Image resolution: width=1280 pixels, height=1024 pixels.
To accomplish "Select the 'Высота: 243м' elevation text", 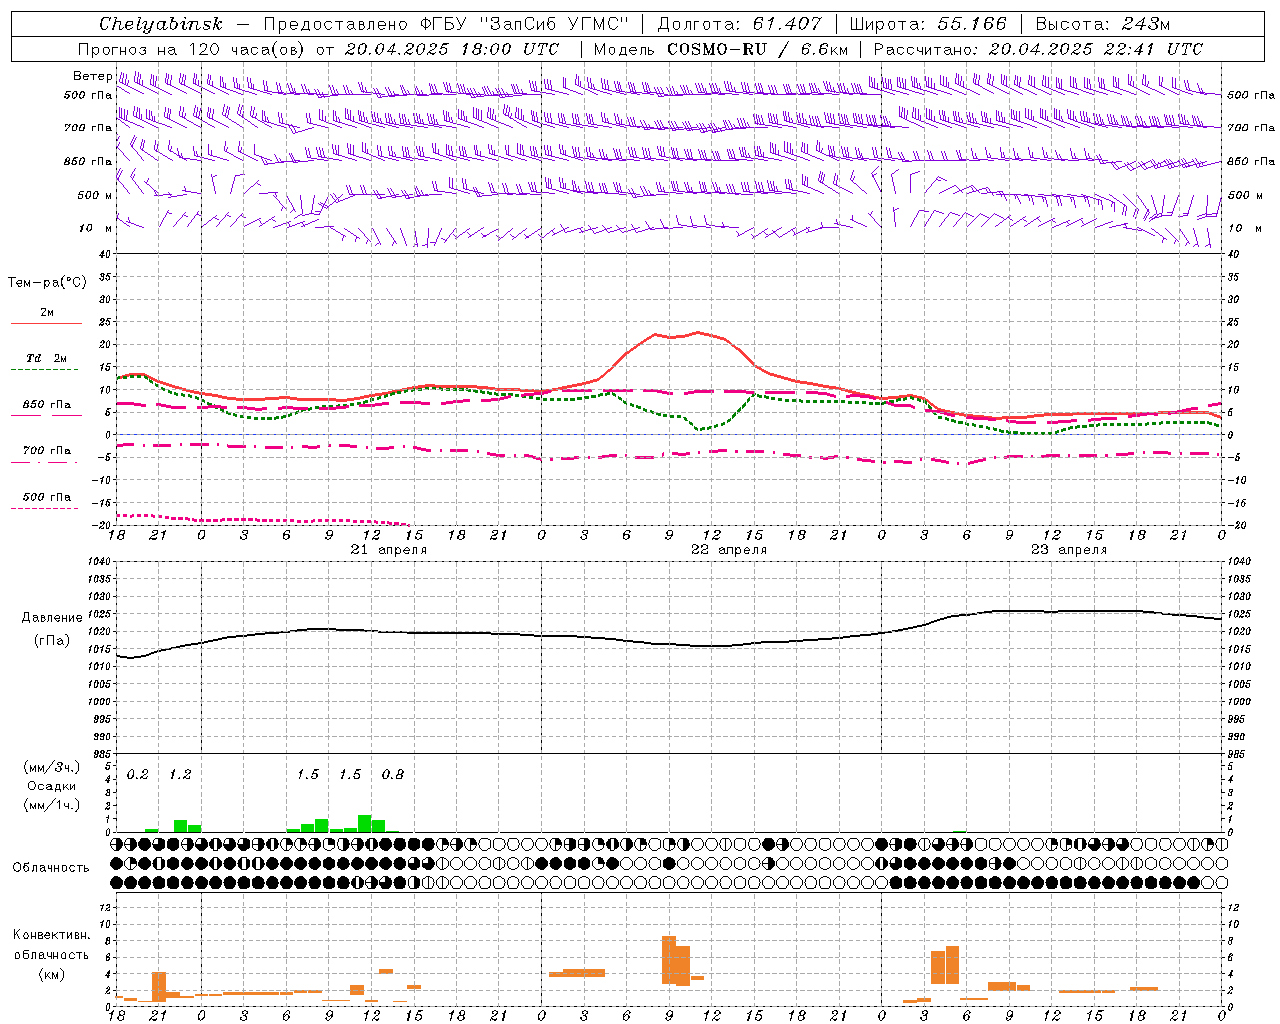I will 1103,24.
